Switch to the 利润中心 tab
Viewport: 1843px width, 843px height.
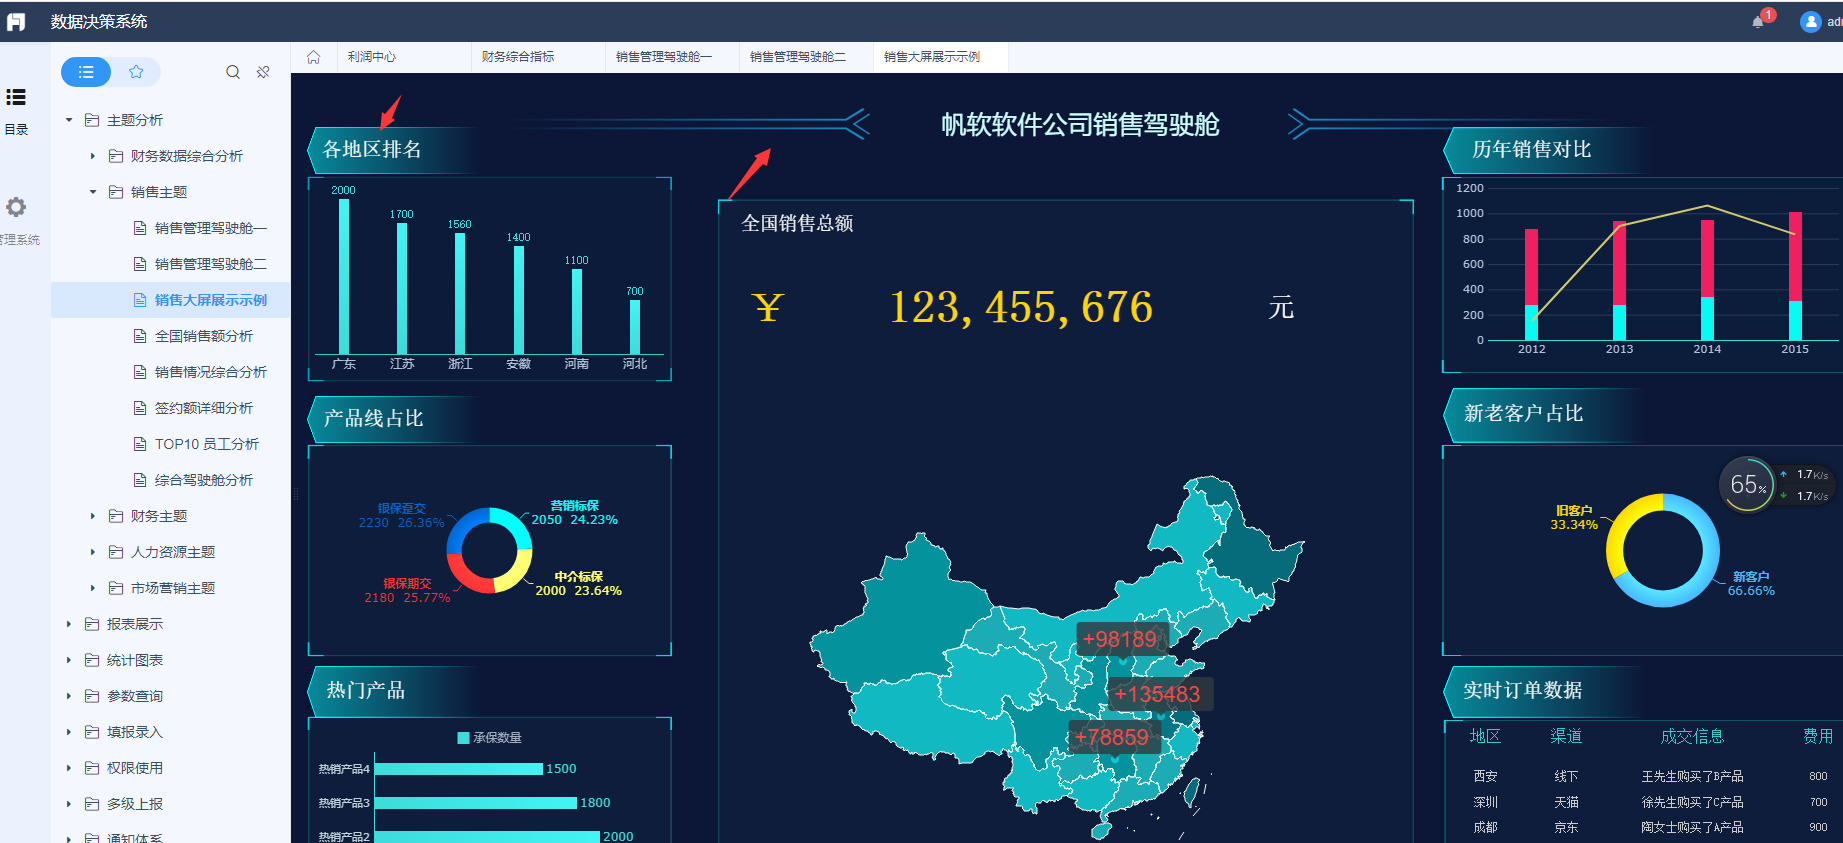(403, 57)
